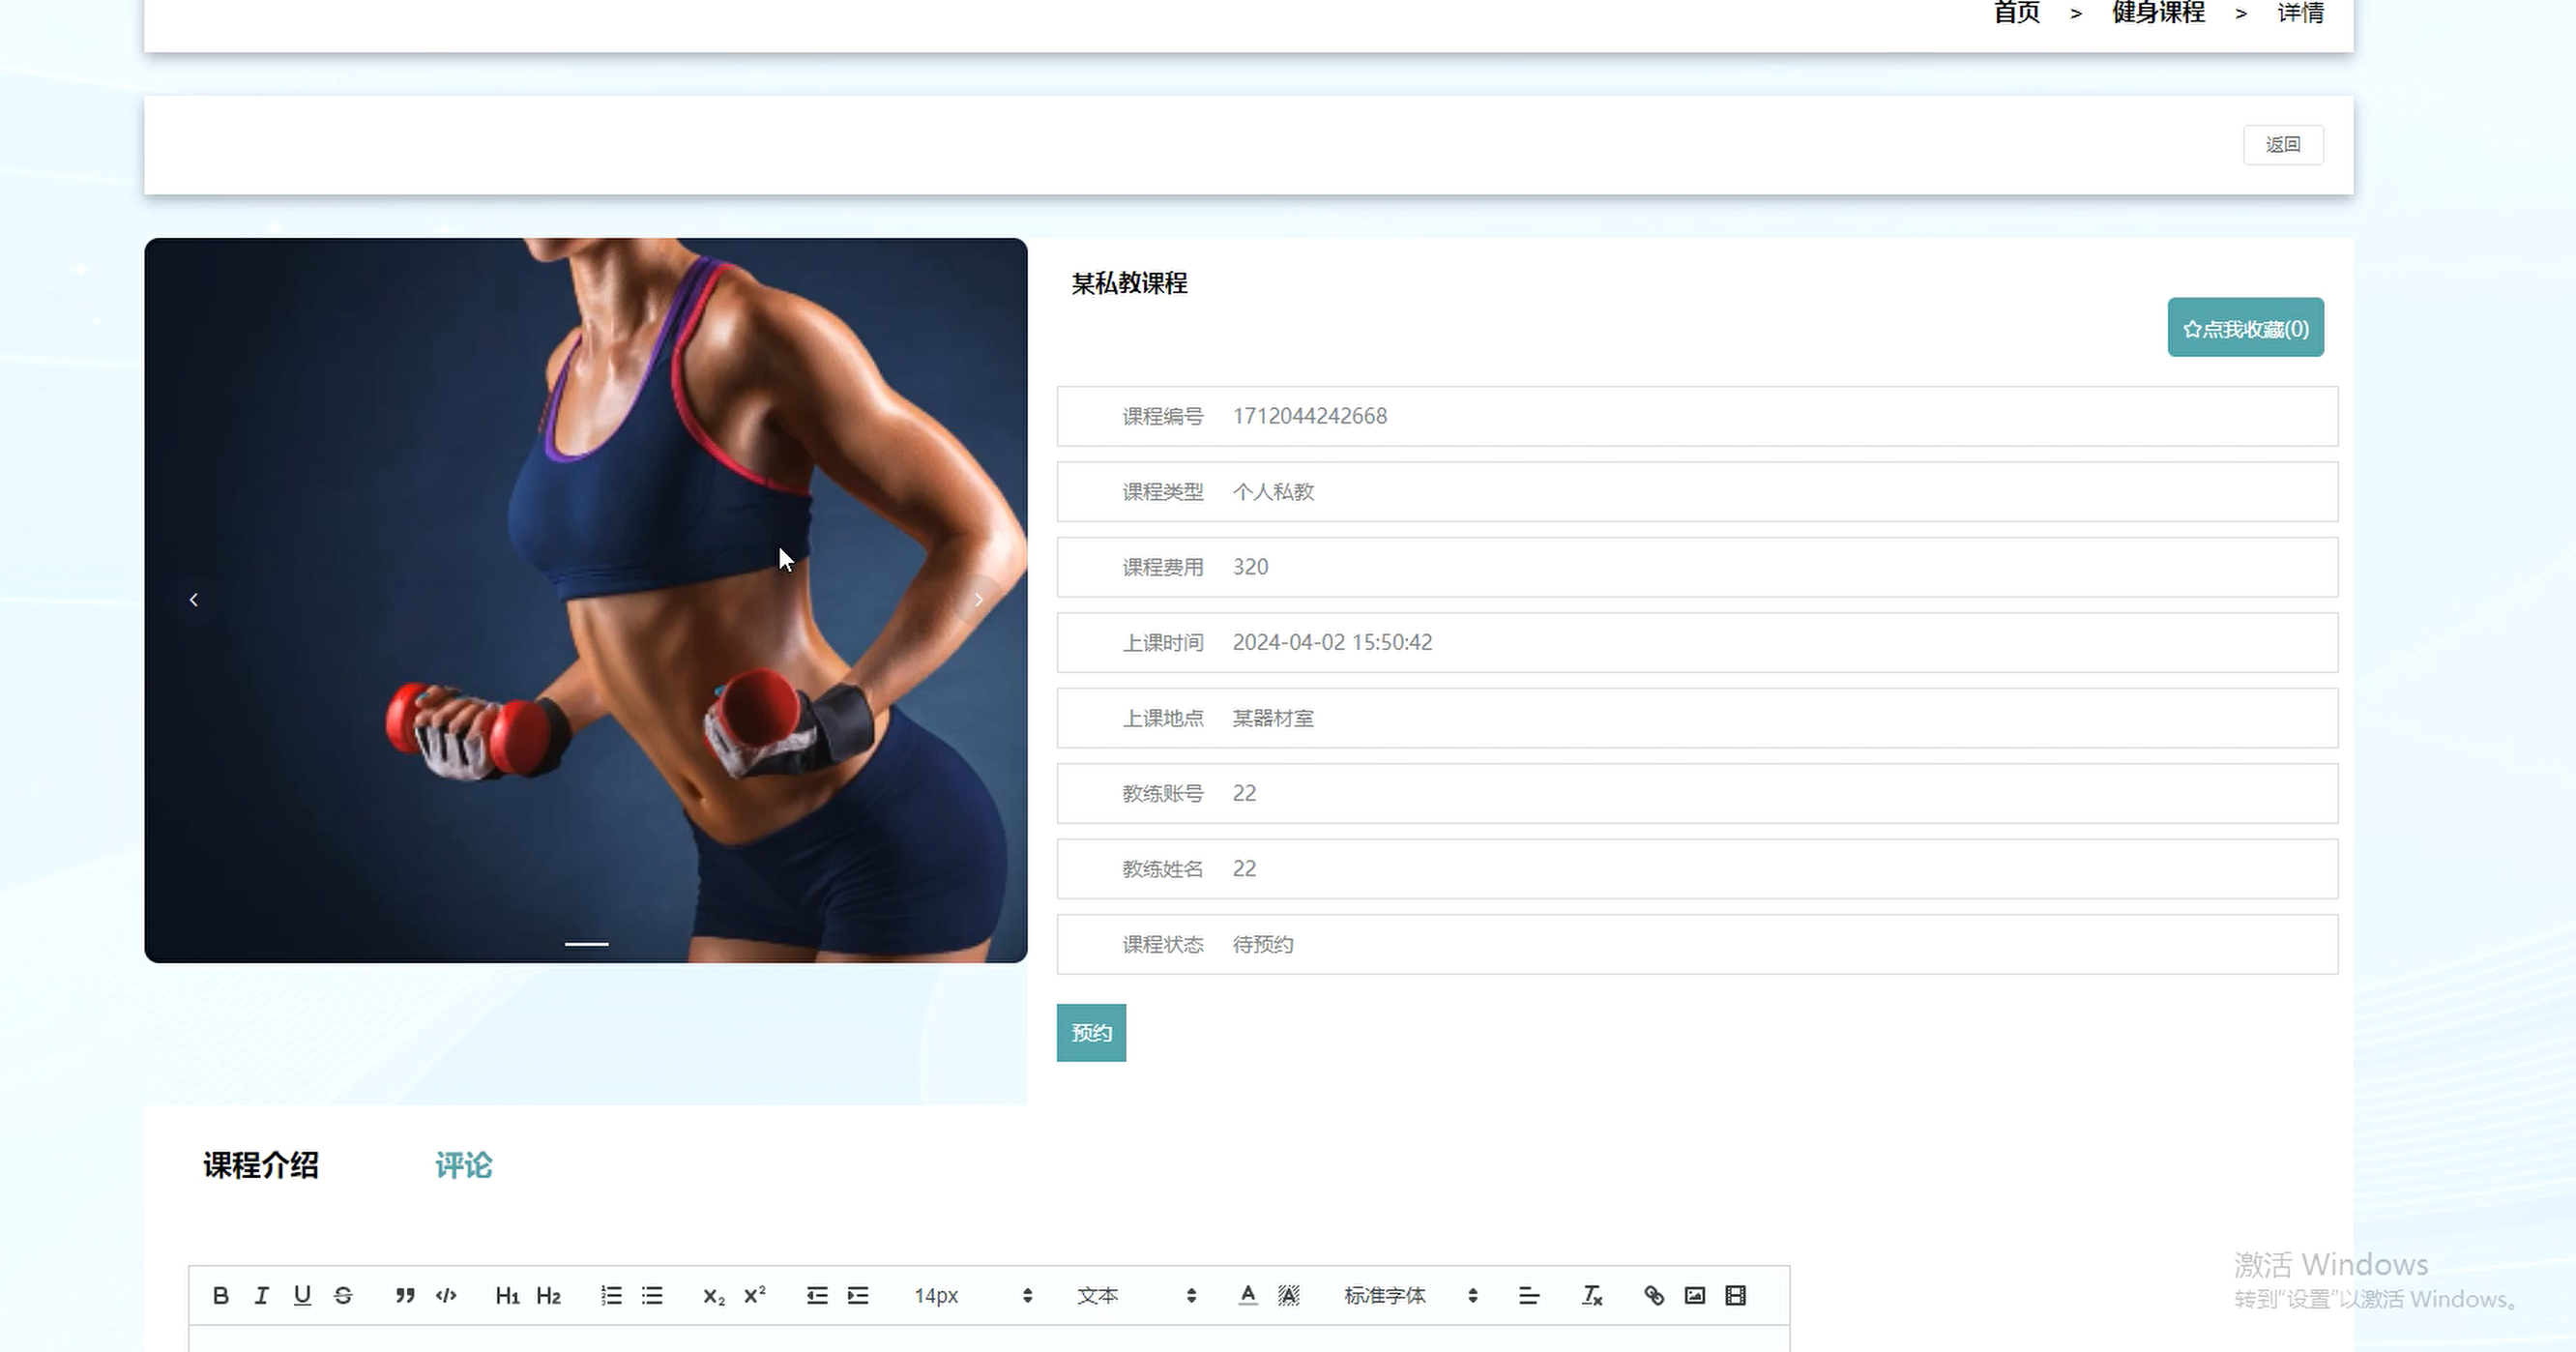Open the 标准字体 font family dropdown

tap(1411, 1296)
